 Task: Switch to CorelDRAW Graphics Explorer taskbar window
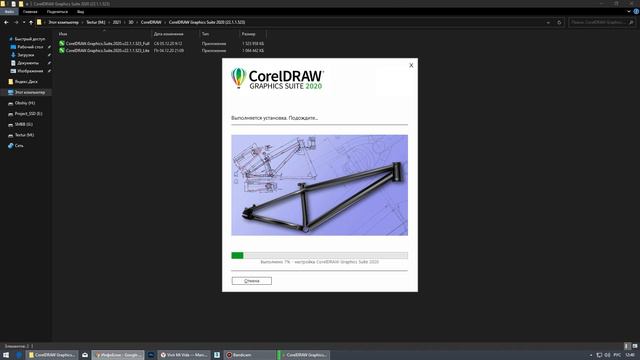[x=51, y=355]
